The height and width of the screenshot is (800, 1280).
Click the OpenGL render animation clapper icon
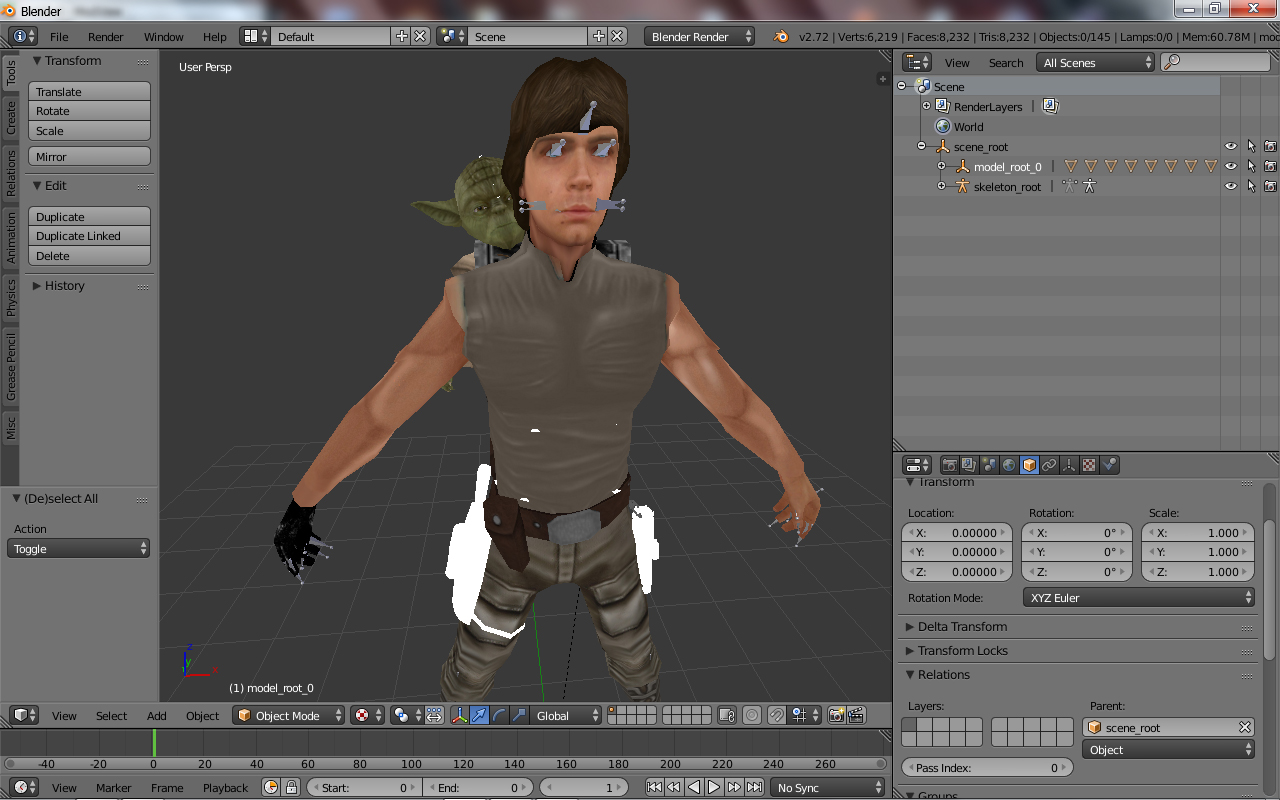[x=857, y=715]
